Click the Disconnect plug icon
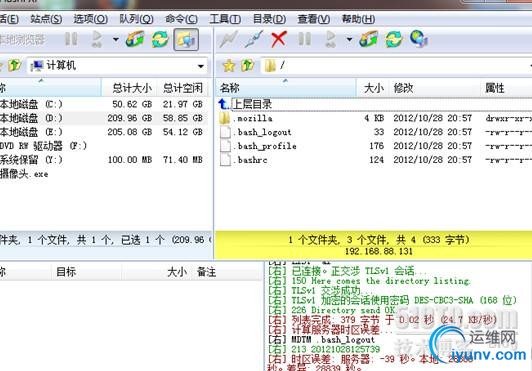Viewport: 532px width, 371px height. 254,39
